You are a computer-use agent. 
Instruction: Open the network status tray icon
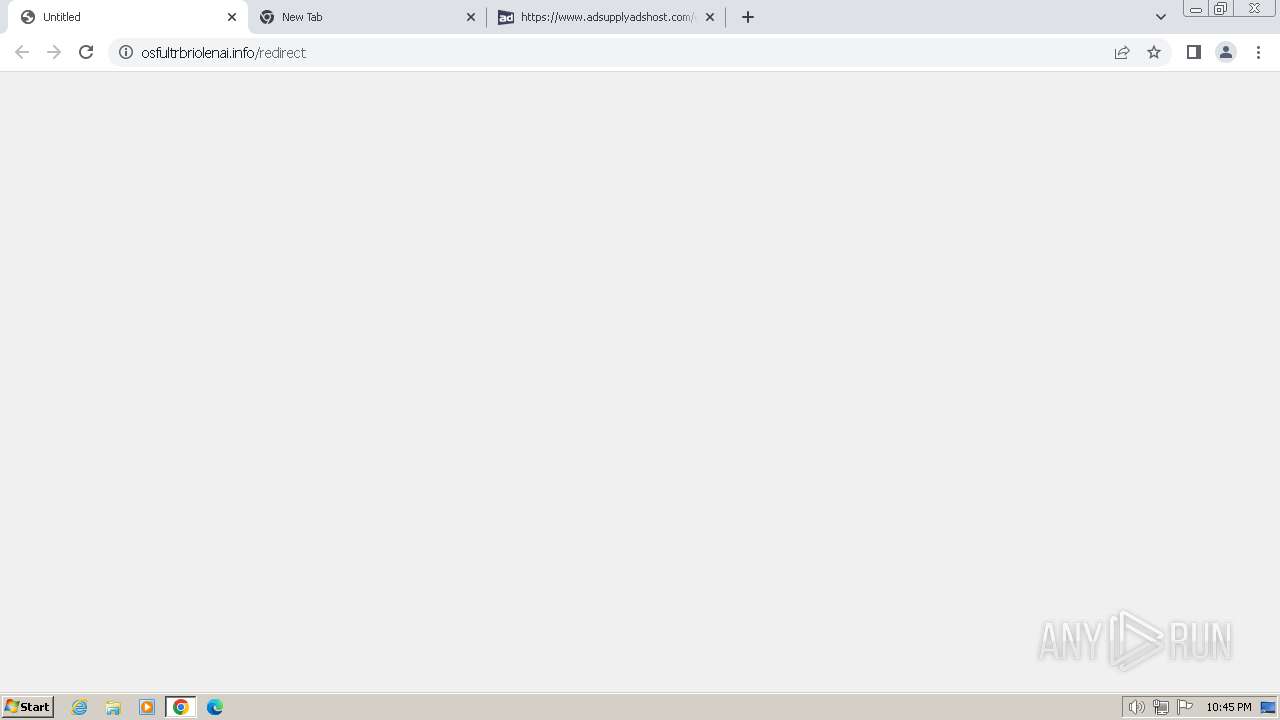1160,707
